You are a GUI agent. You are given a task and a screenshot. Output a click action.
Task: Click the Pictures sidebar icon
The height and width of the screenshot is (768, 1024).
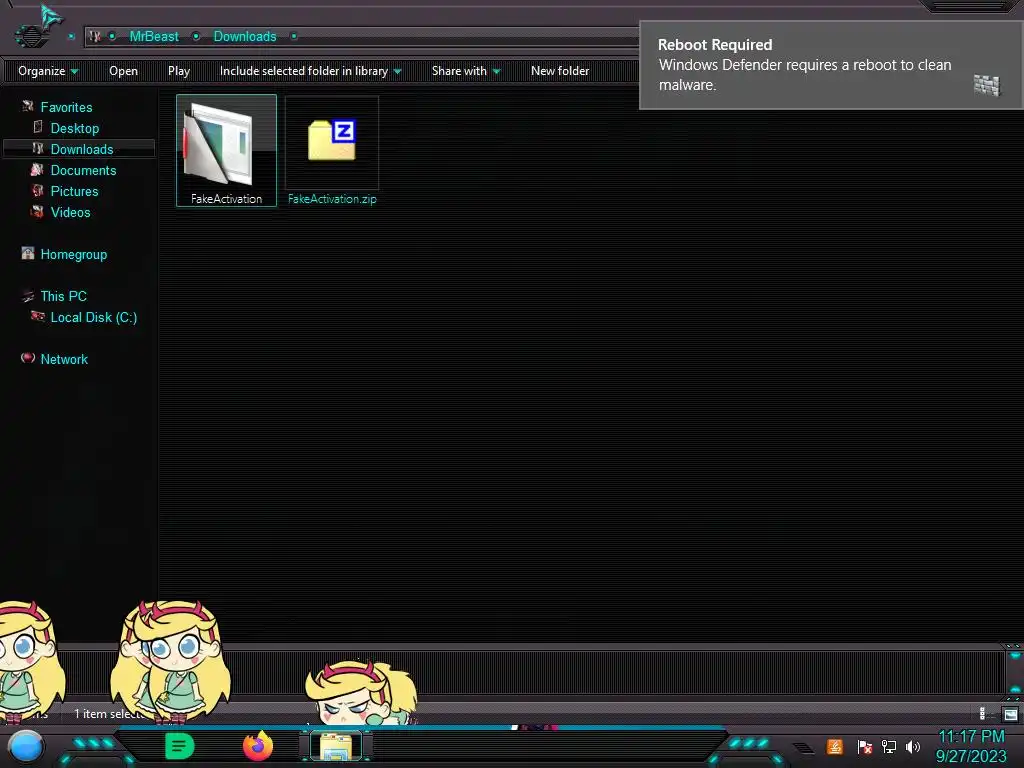pyautogui.click(x=38, y=190)
